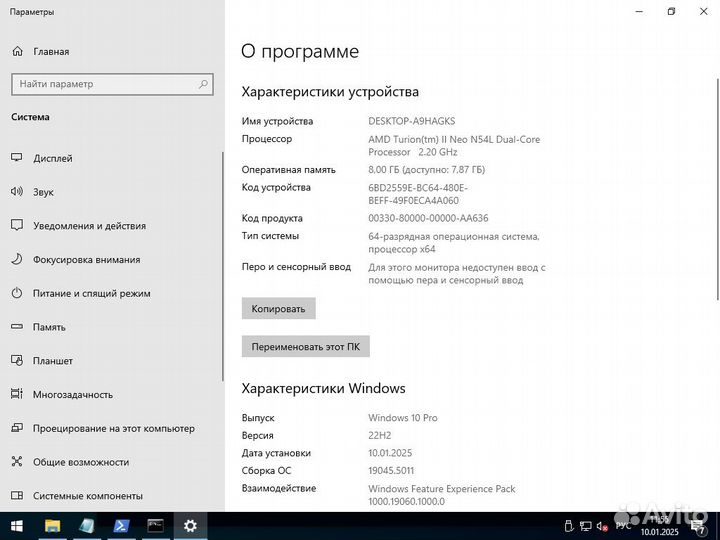Click the Перо и сенсорный ввод label
The image size is (720, 540).
(x=296, y=267)
